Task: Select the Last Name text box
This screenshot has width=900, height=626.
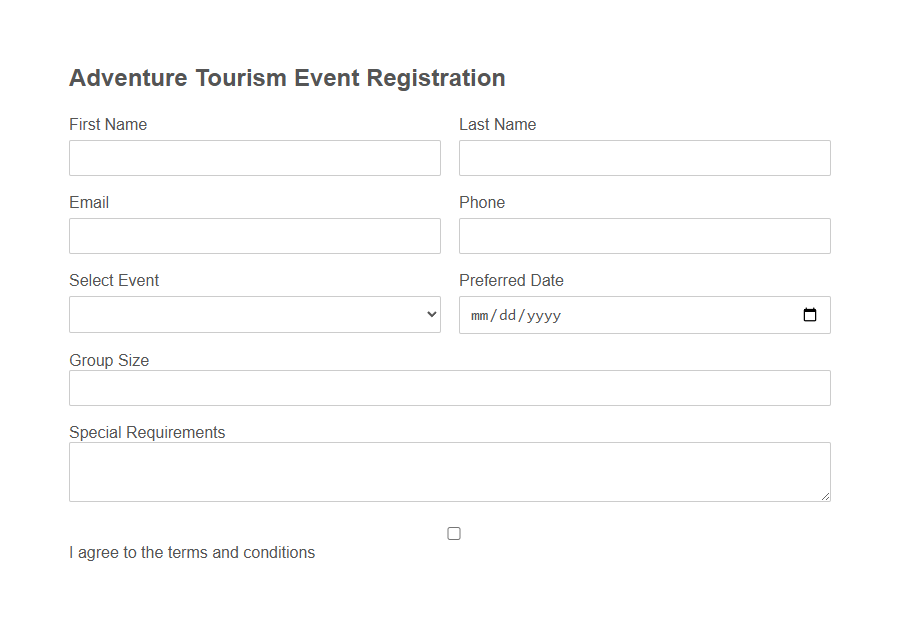Action: [x=644, y=157]
